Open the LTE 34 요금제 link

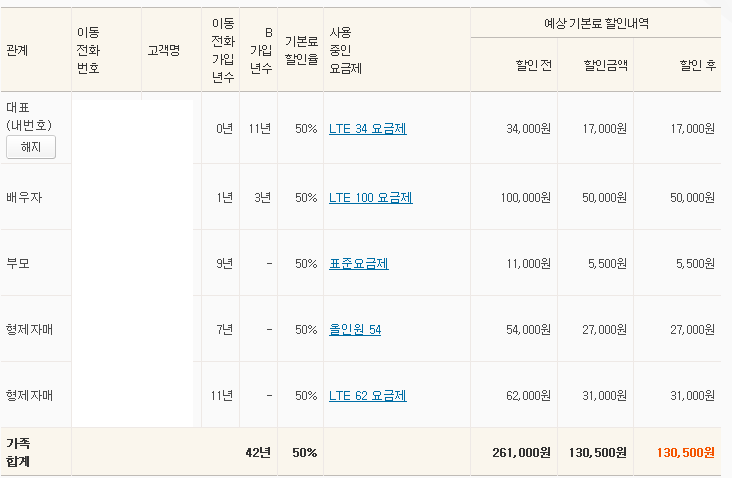(x=368, y=128)
